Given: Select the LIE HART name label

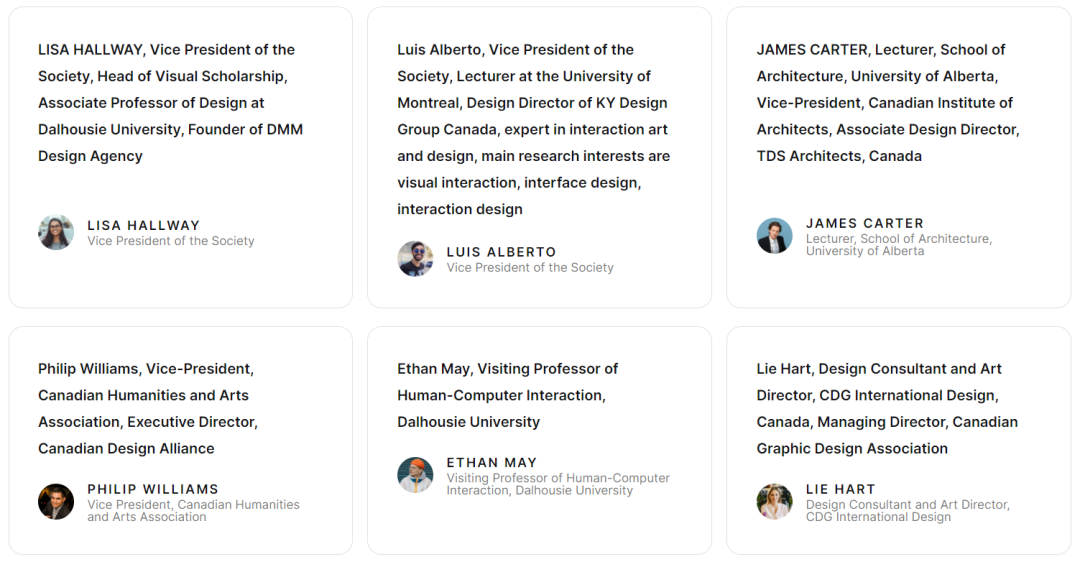Looking at the screenshot, I should [840, 489].
